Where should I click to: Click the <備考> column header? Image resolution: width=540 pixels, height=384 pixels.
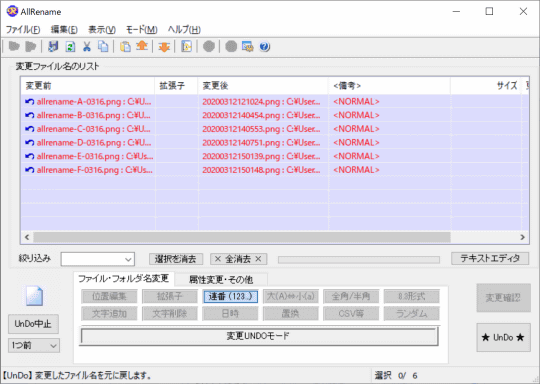(390, 86)
